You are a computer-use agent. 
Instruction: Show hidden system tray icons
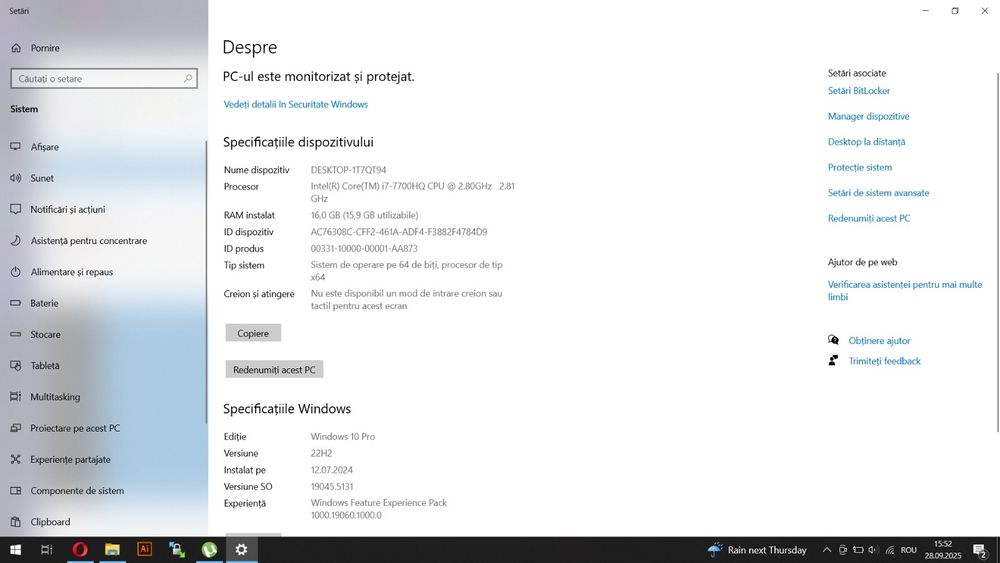coord(827,550)
